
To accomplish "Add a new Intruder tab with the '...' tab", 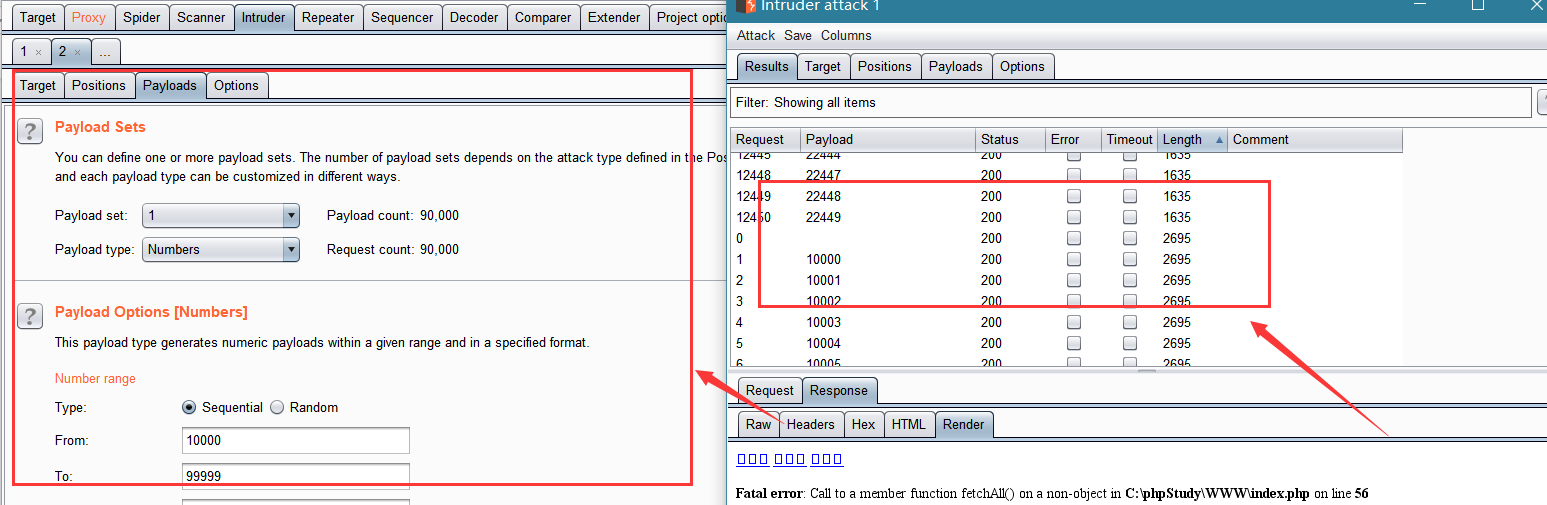I will click(105, 51).
